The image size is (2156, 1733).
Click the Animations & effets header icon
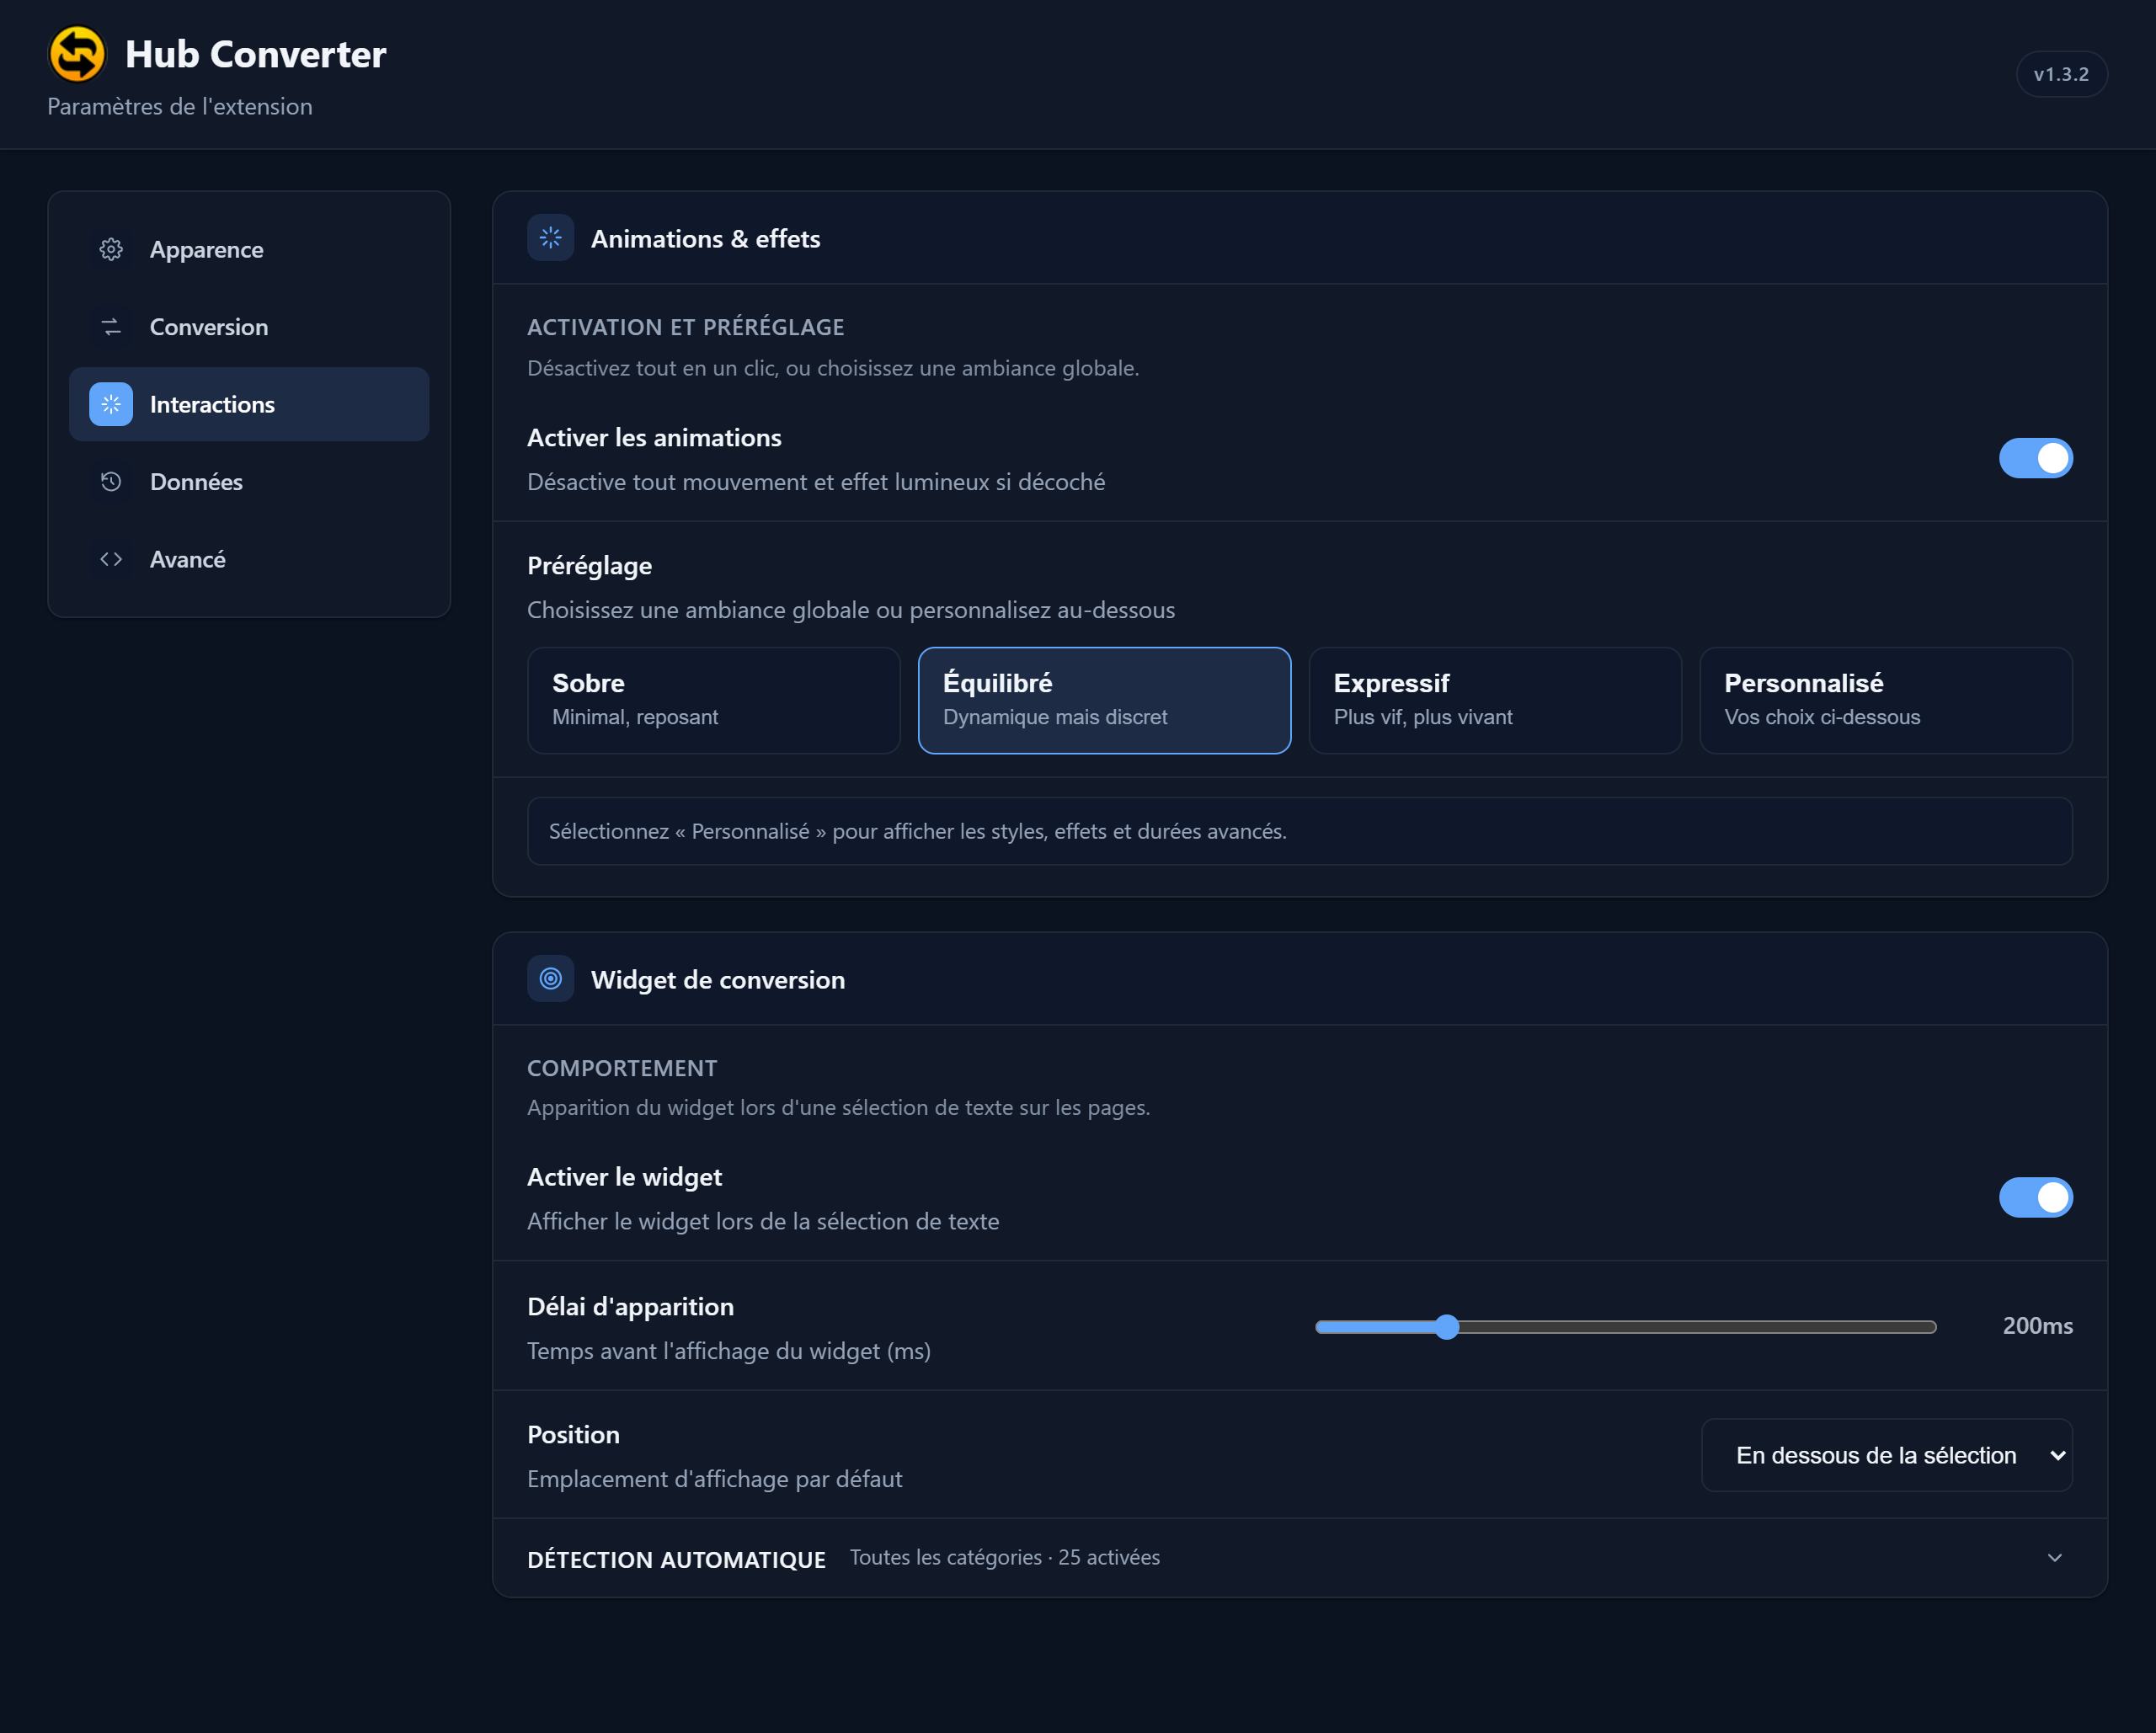click(x=550, y=238)
